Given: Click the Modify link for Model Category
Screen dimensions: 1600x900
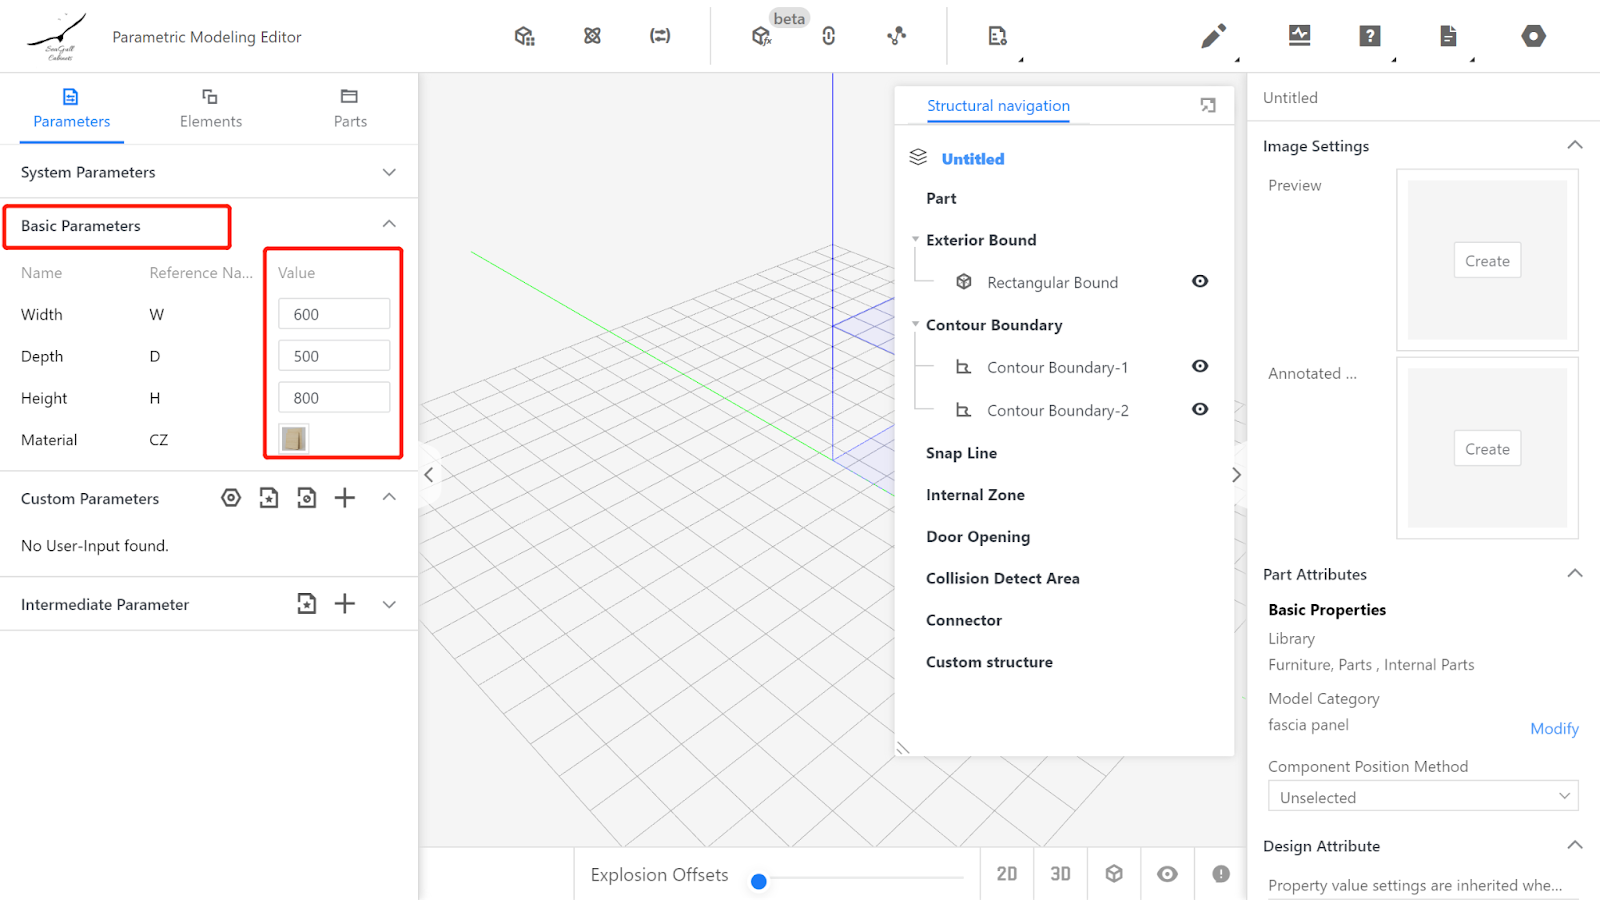Looking at the screenshot, I should (1554, 729).
